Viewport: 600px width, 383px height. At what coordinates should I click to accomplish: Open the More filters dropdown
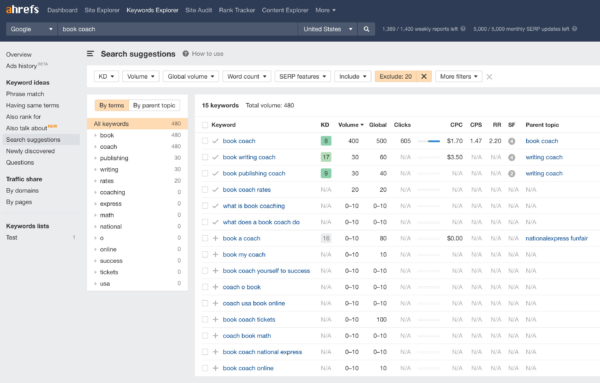[x=458, y=77]
